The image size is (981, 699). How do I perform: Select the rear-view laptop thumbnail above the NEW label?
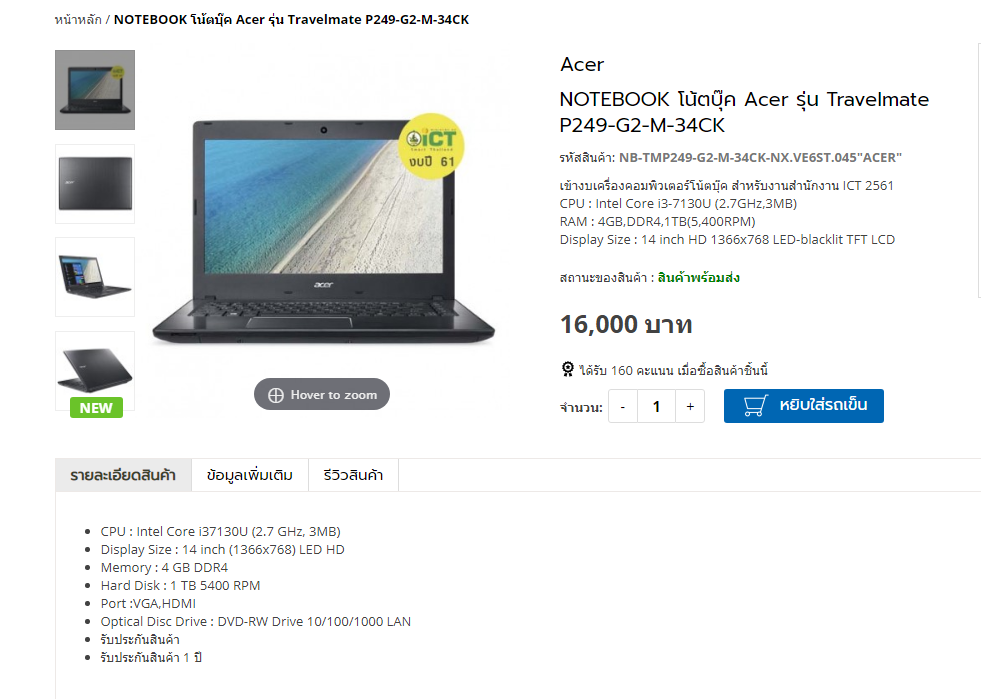(x=95, y=367)
